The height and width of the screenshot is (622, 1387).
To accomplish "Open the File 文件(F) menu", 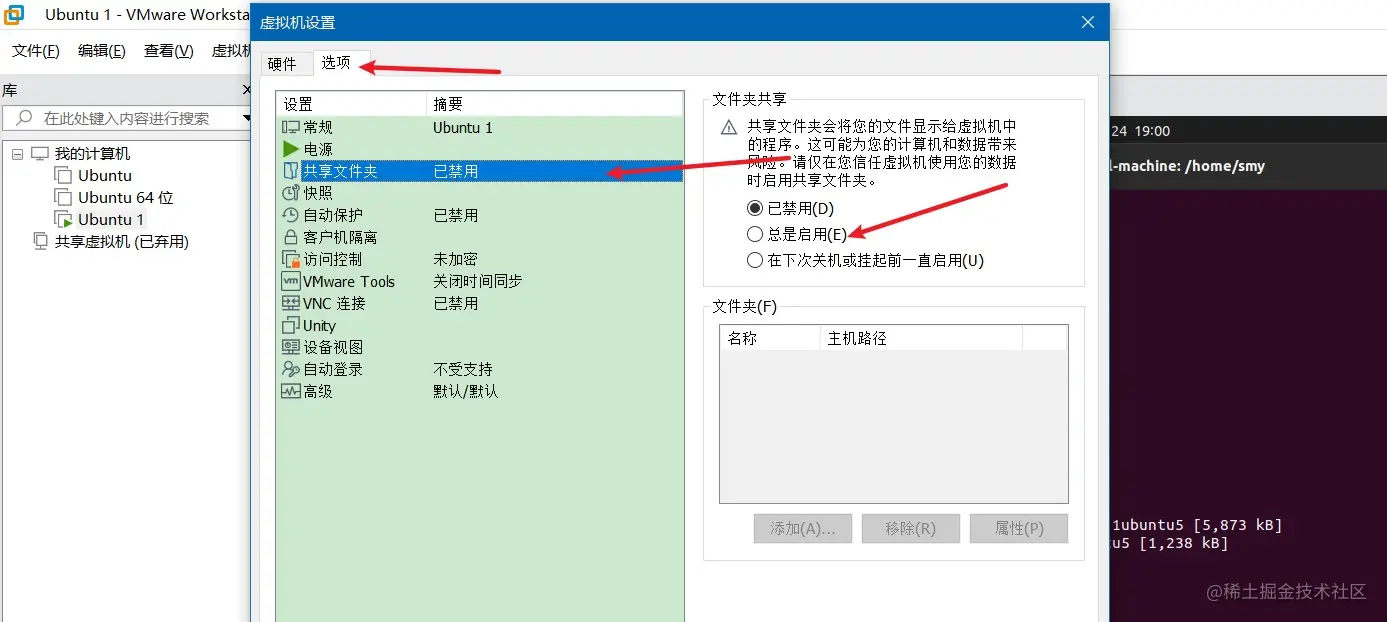I will tap(36, 51).
